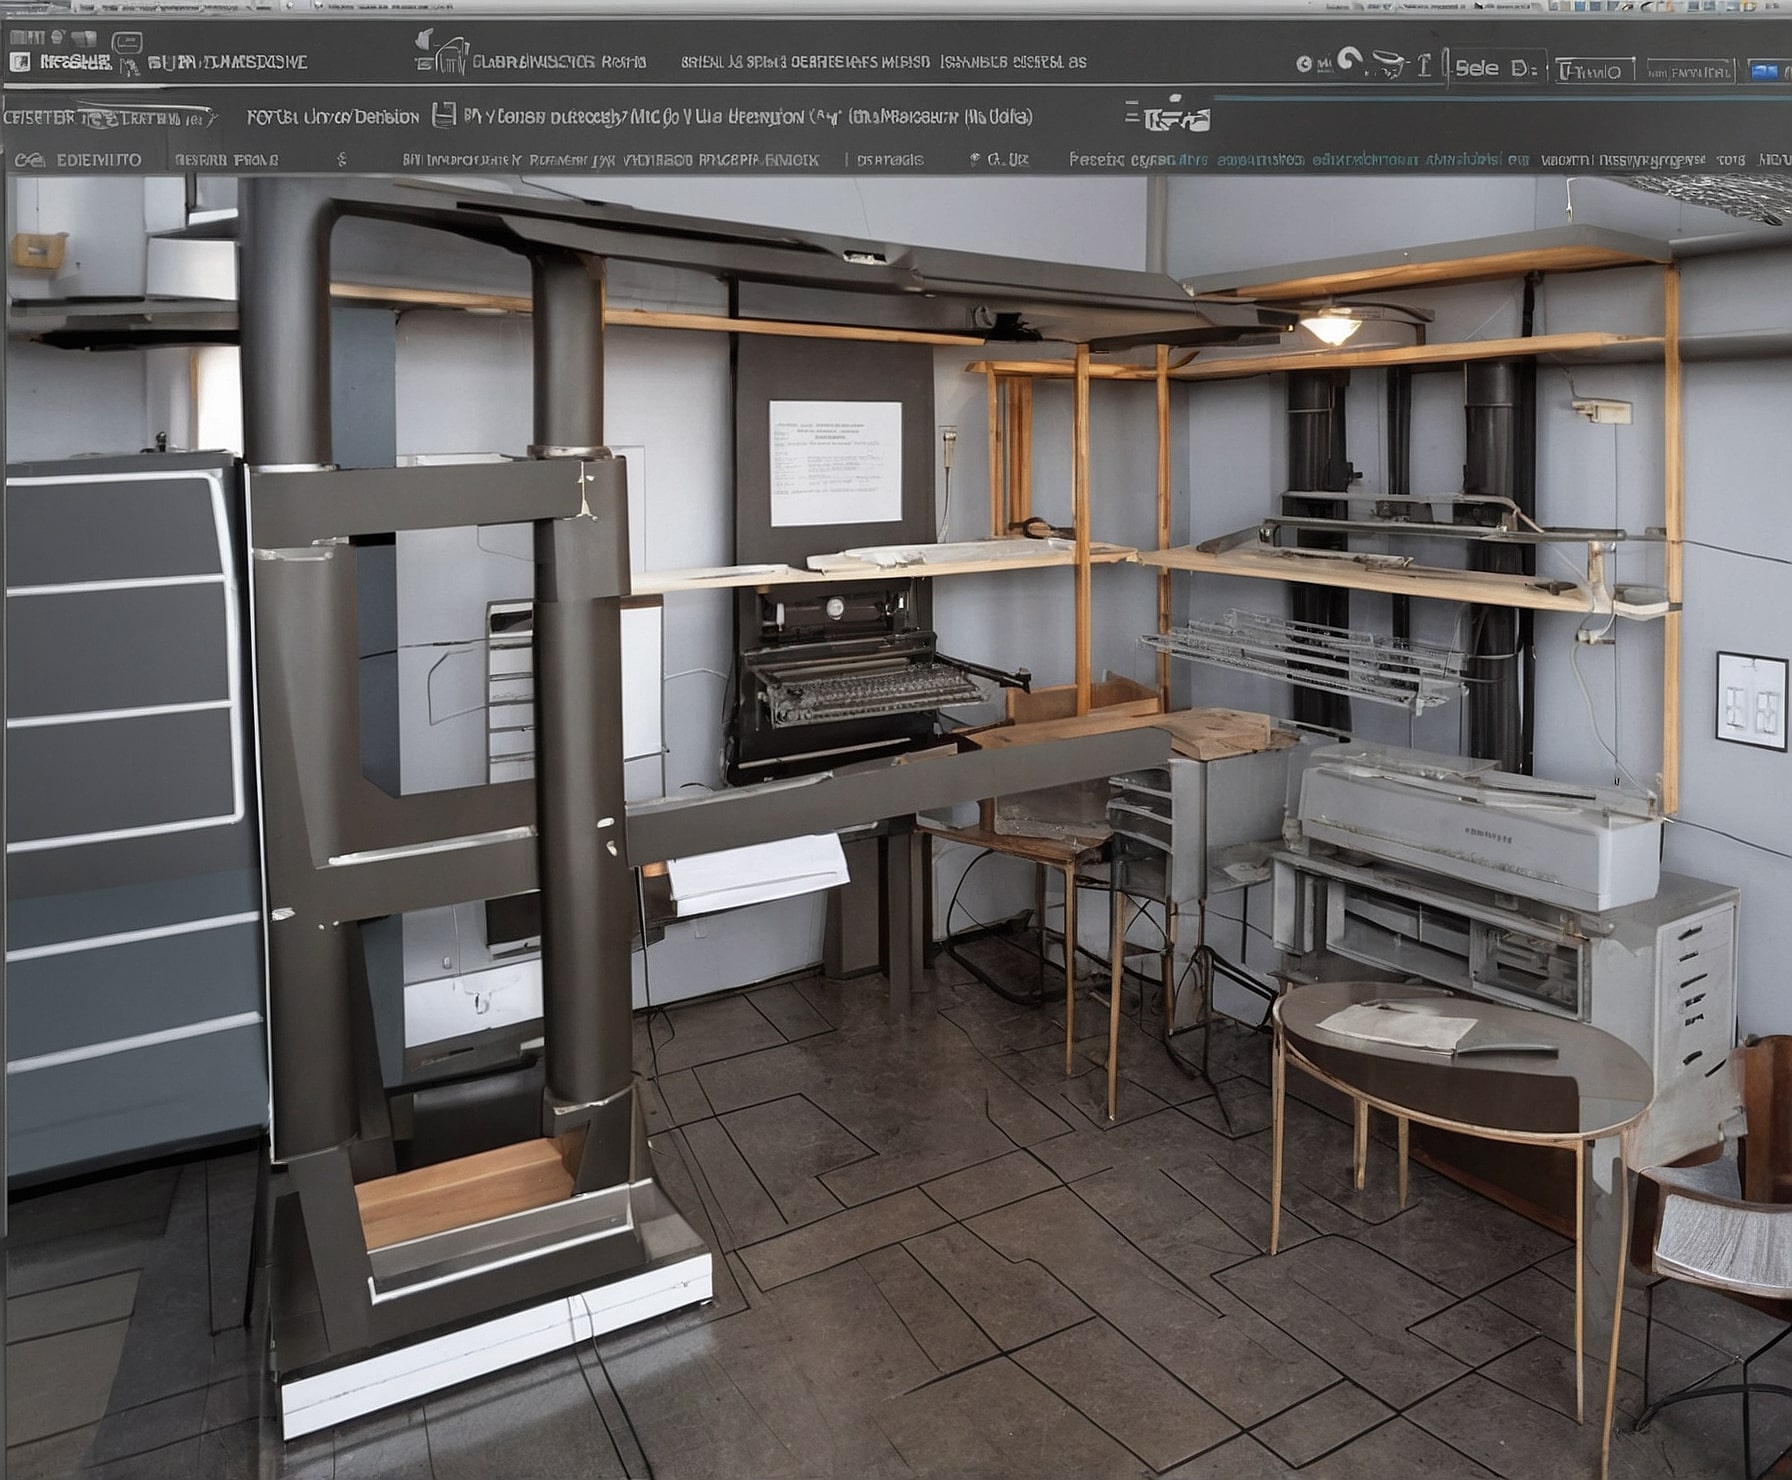Expand the chevron next to the left panel label

[x=212, y=115]
